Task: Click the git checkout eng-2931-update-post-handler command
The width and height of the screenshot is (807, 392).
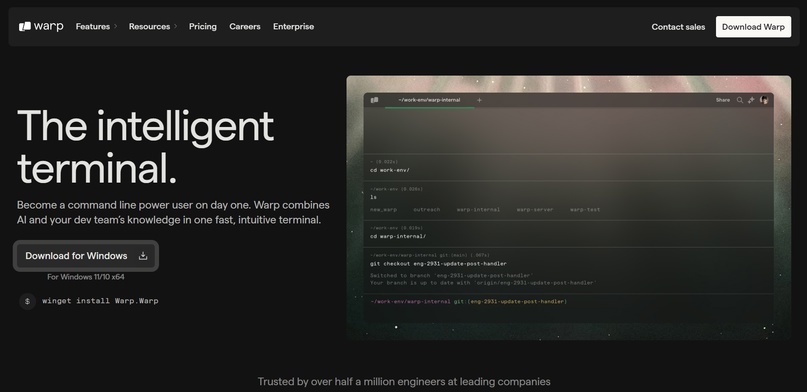Action: 438,263
